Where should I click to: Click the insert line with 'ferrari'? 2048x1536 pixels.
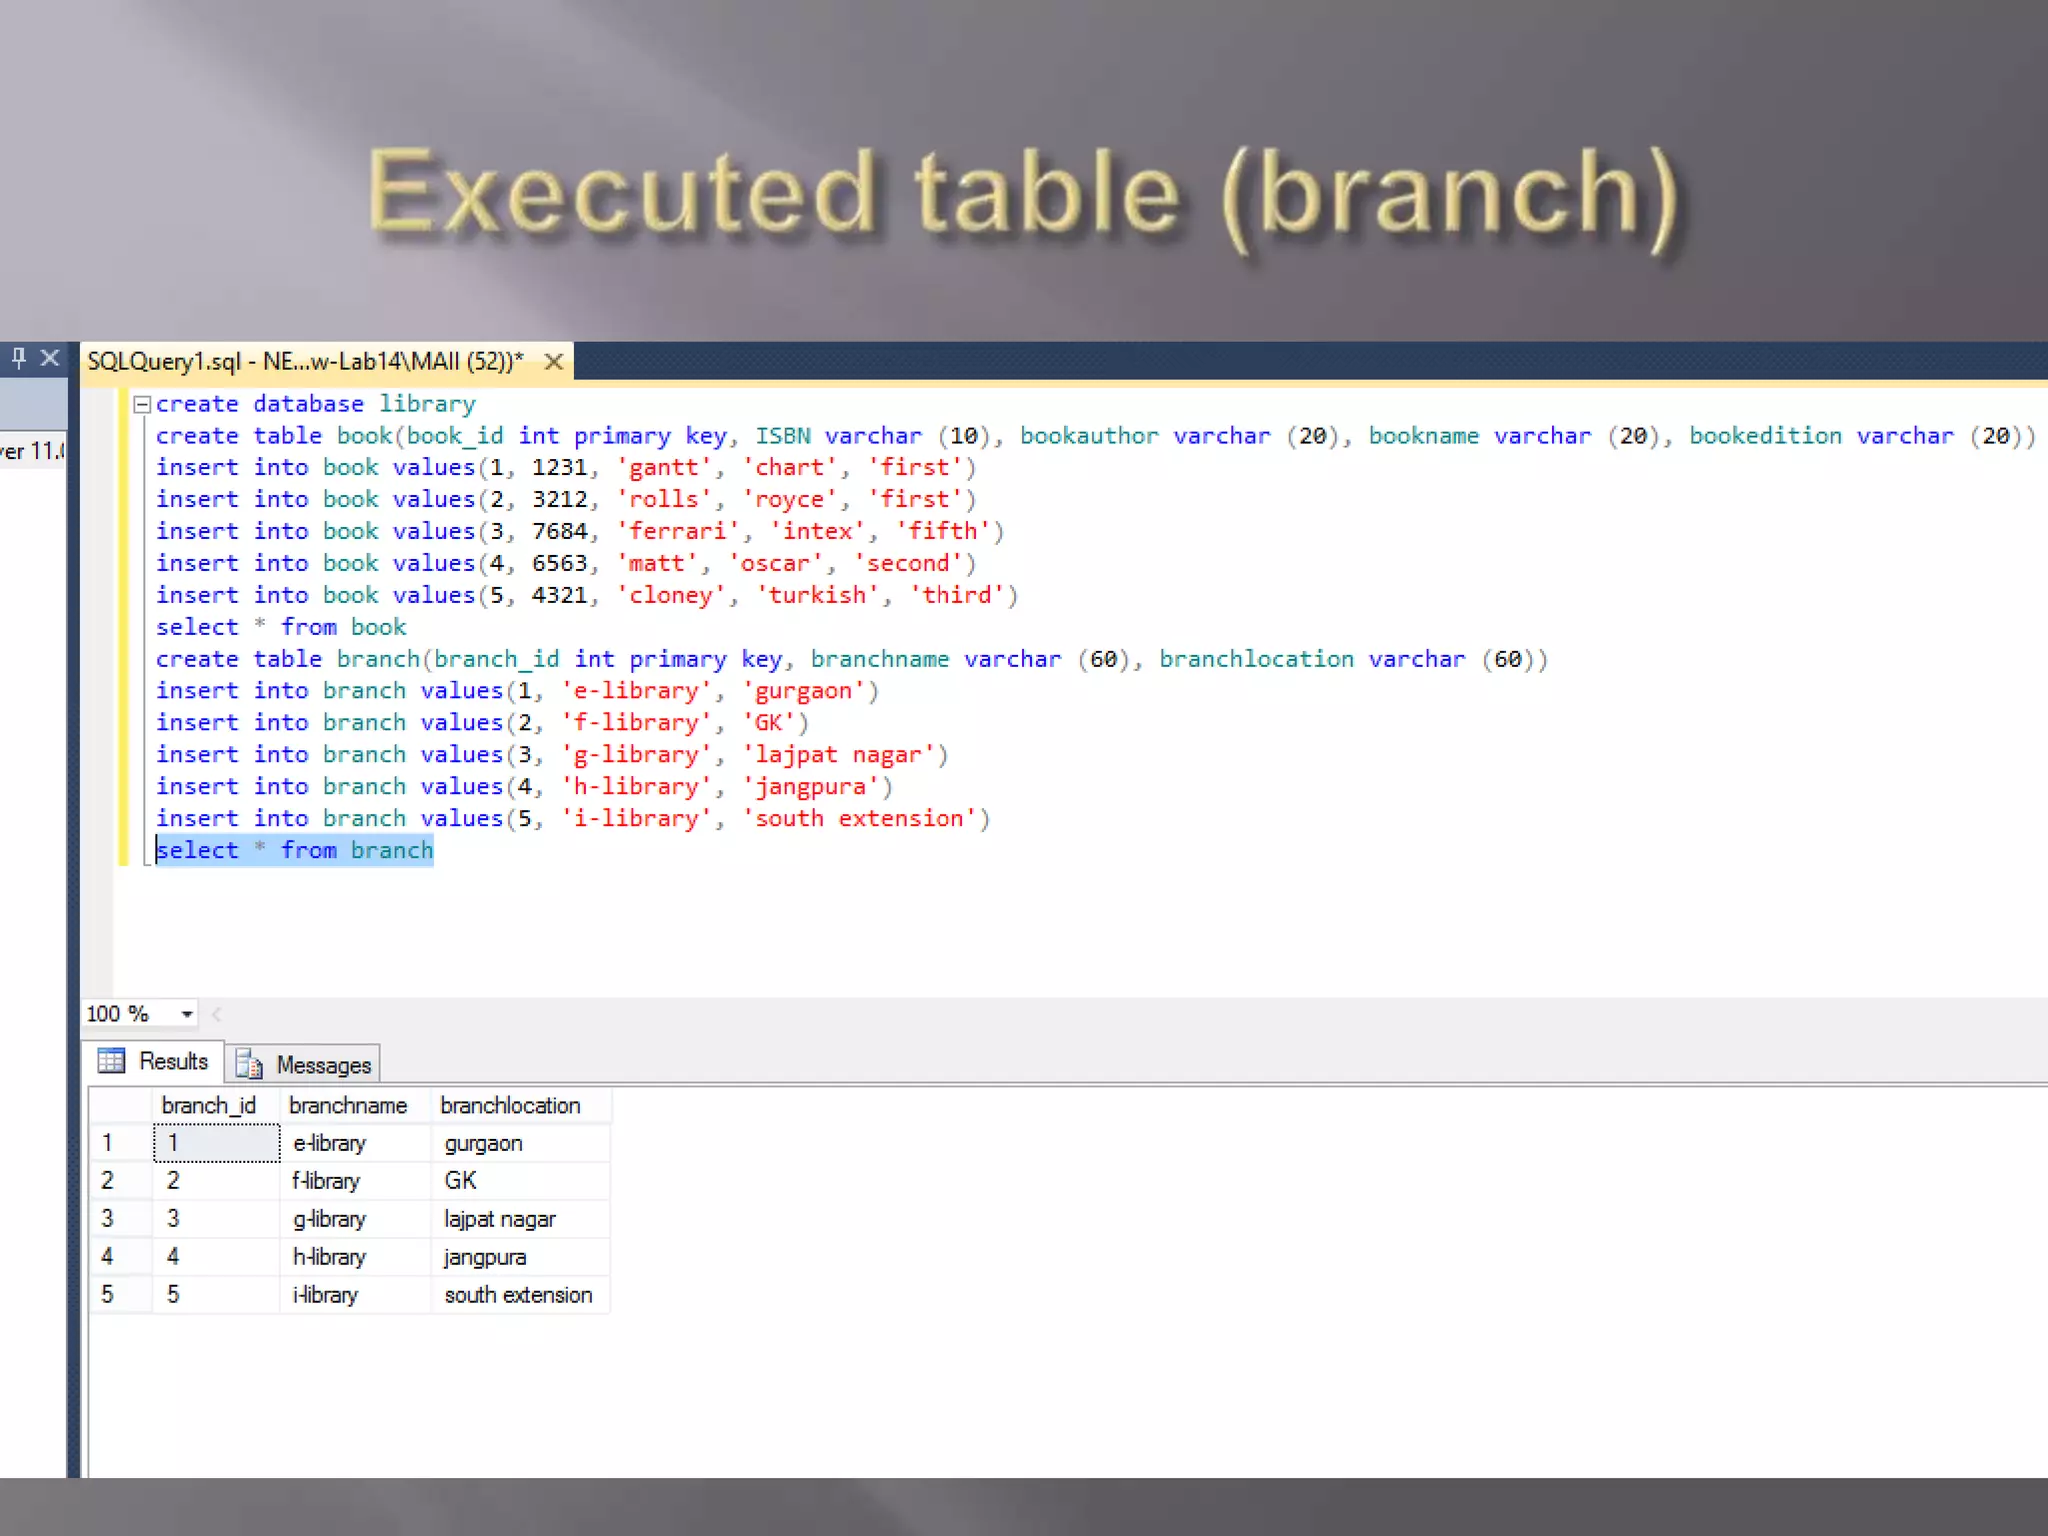pos(580,531)
